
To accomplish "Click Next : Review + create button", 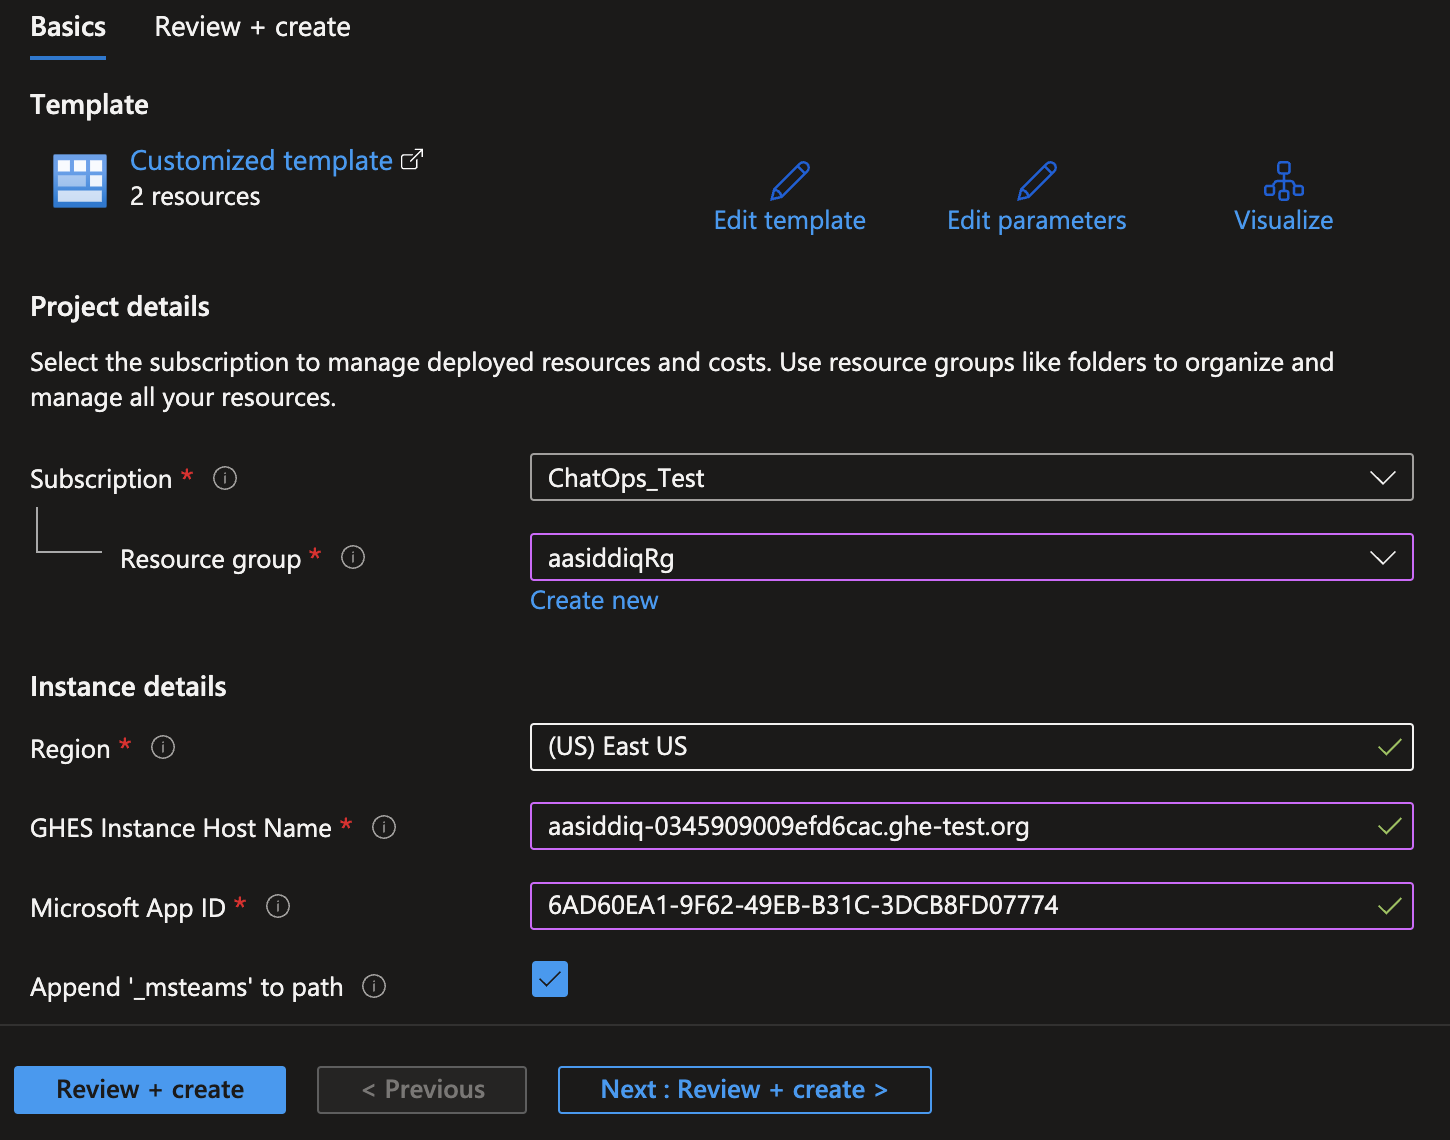I will click(x=745, y=1089).
